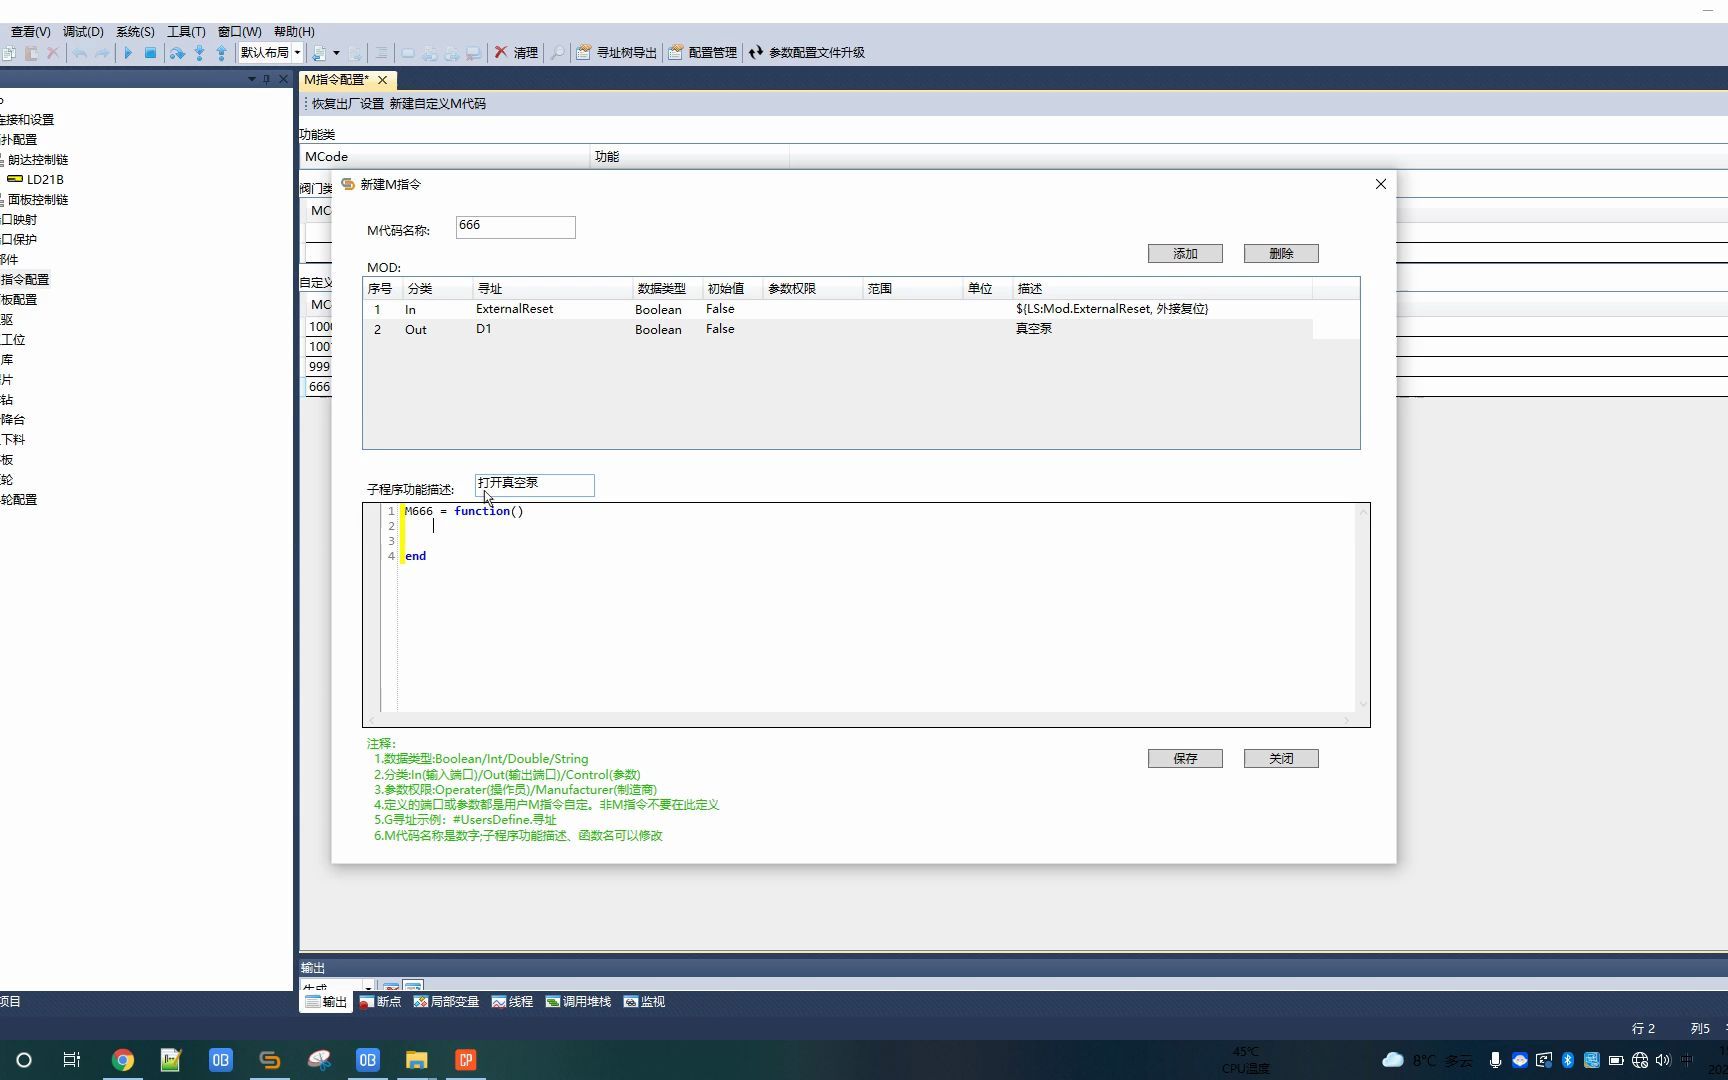Viewport: 1728px width, 1080px height.
Task: Switch to the 调用堆栈 bottom tab
Action: [578, 1001]
